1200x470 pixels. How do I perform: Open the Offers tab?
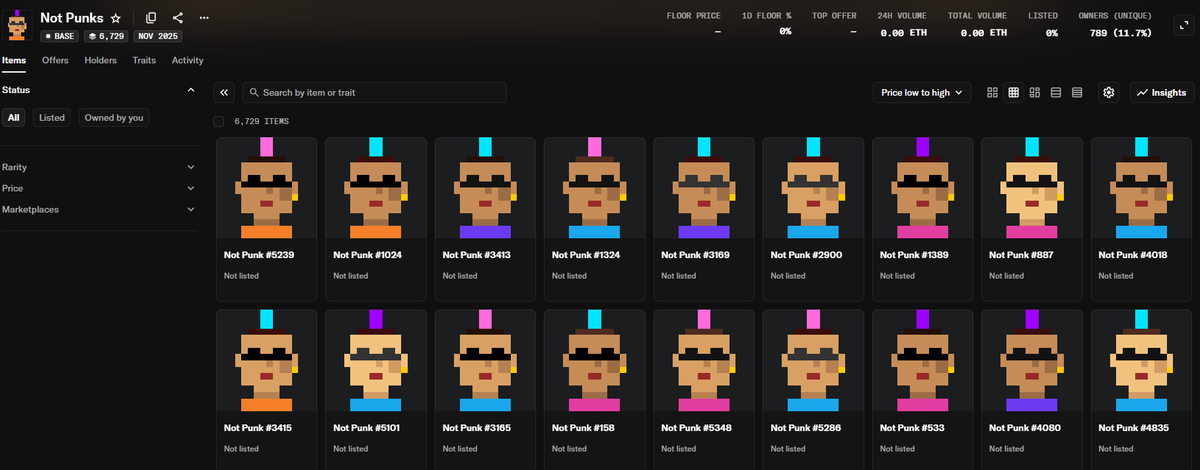point(55,60)
